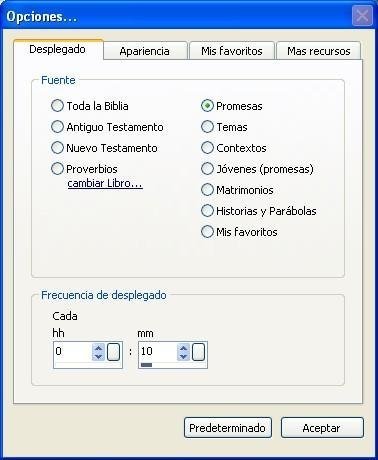Click the Predeterminado button
Screen dimensions: 378x460
[x=228, y=428]
